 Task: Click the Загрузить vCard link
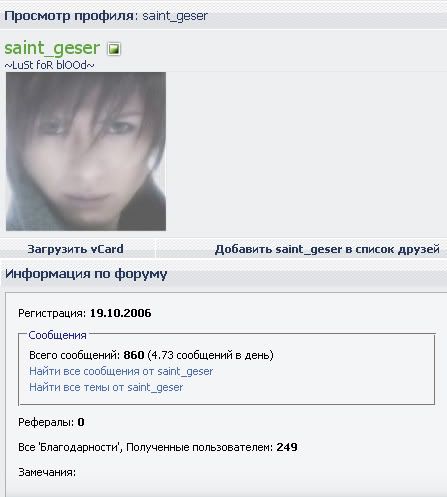pos(75,249)
